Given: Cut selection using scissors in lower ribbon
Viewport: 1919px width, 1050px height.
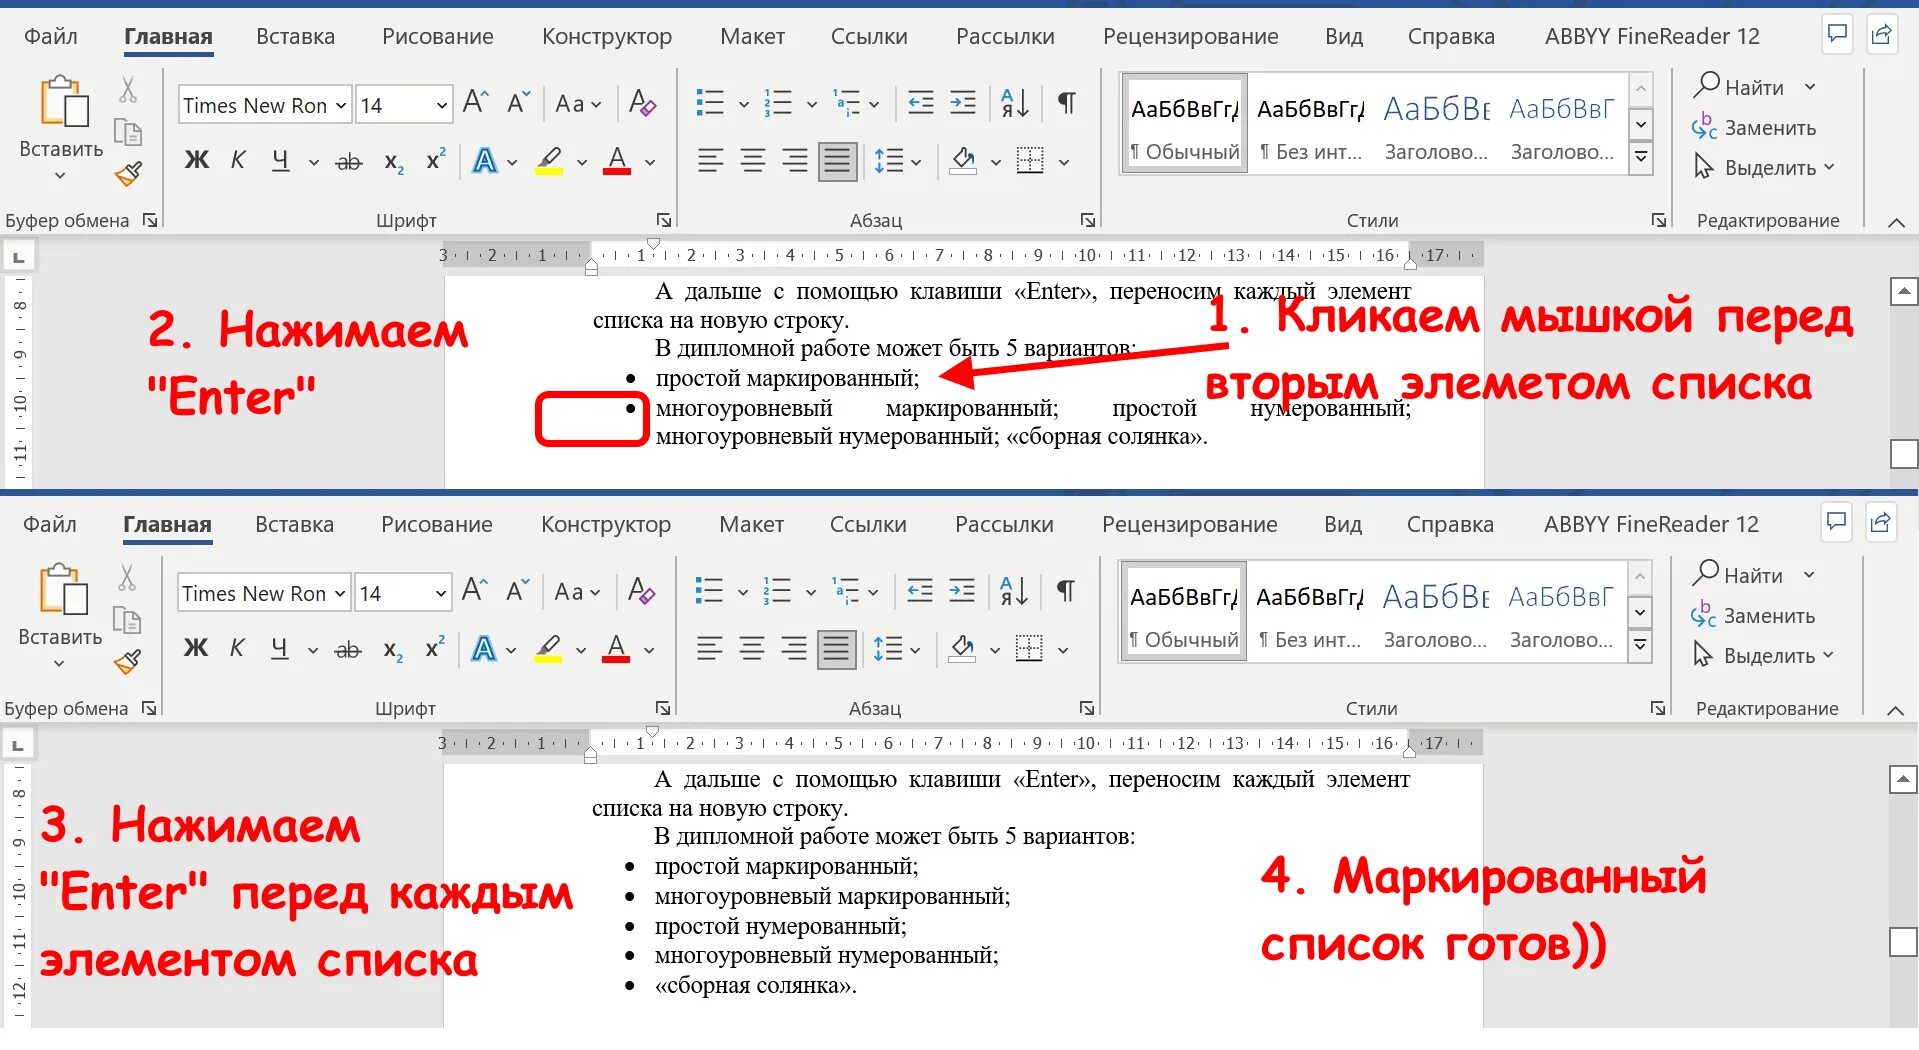Looking at the screenshot, I should click(126, 578).
